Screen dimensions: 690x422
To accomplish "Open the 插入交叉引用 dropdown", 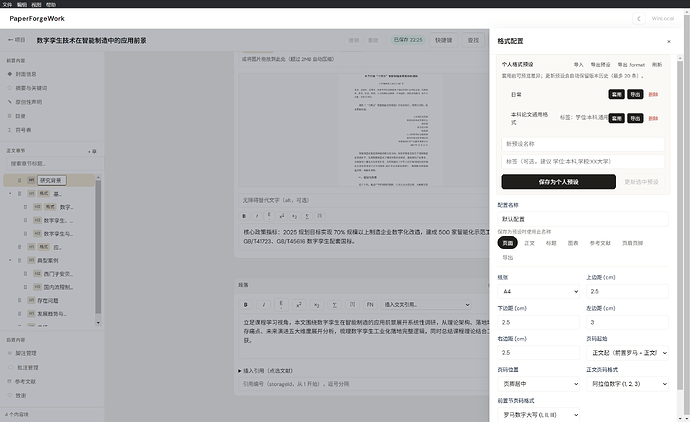I will click(x=426, y=305).
